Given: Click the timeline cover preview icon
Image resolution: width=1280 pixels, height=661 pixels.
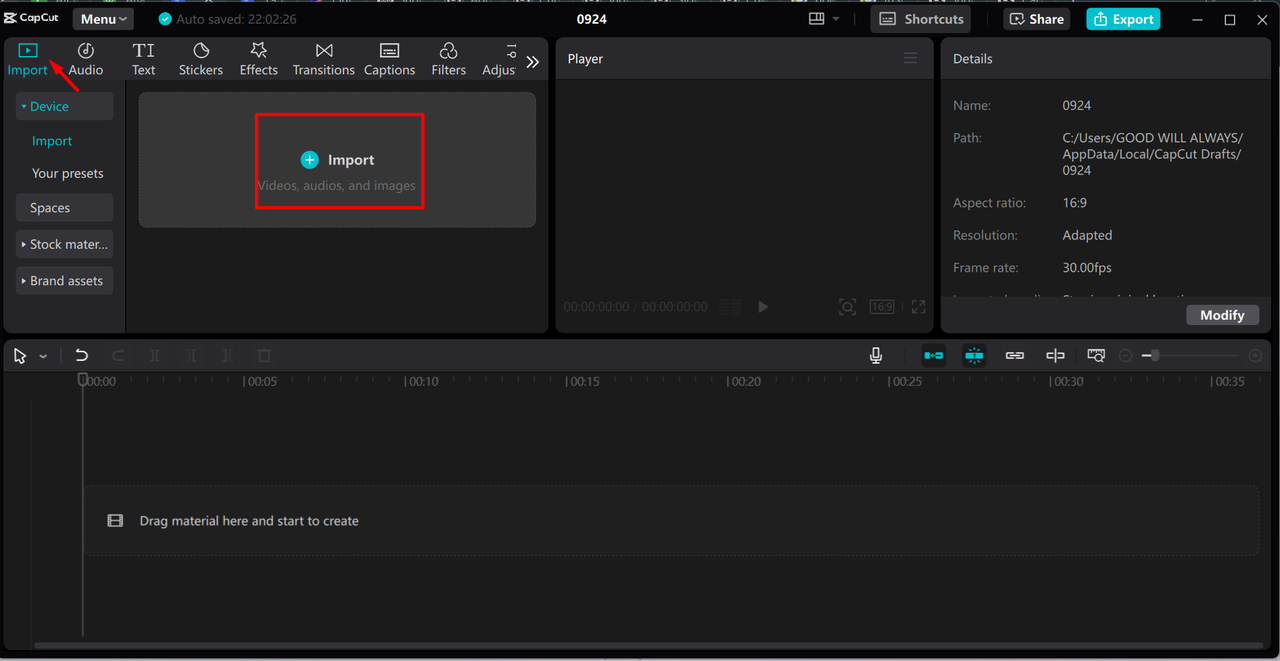Looking at the screenshot, I should 1096,355.
